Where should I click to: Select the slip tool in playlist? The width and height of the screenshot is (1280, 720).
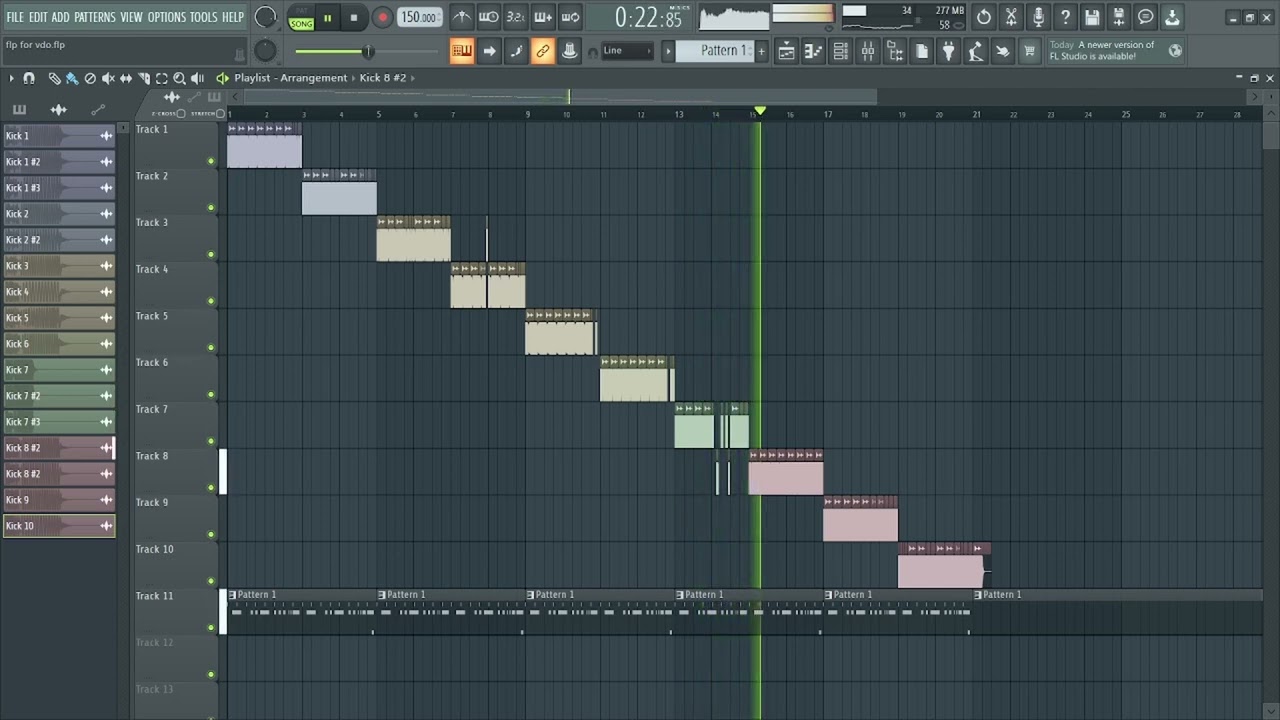pos(126,78)
